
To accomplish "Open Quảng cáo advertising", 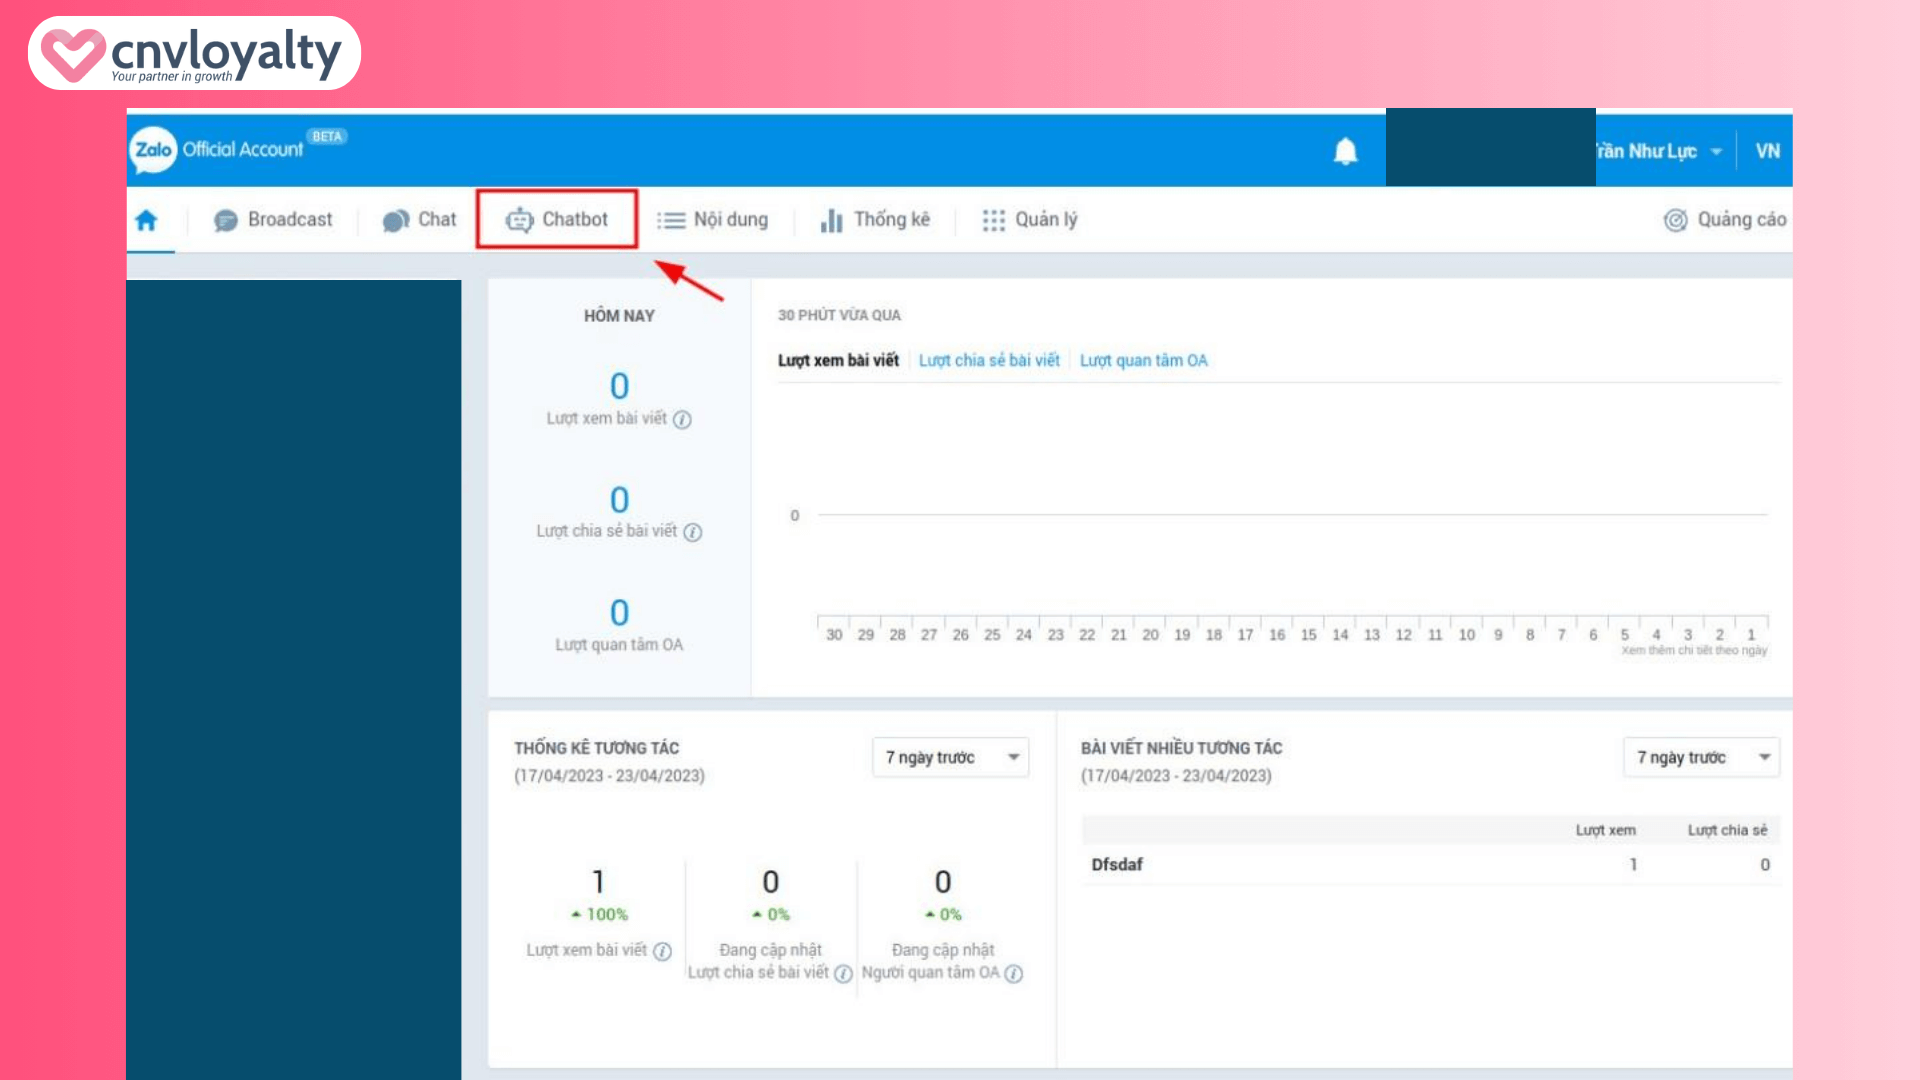I will [x=1724, y=220].
